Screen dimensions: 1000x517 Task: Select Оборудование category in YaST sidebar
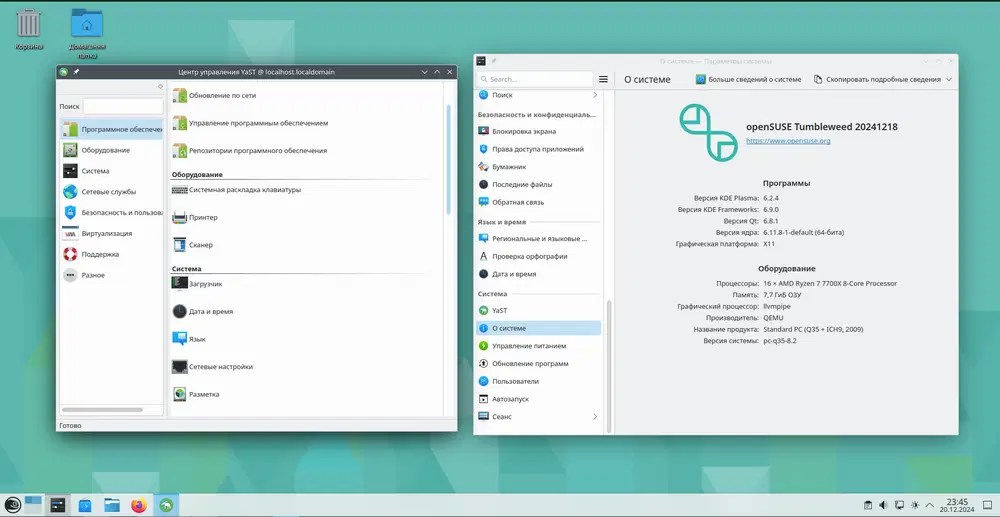pos(112,150)
